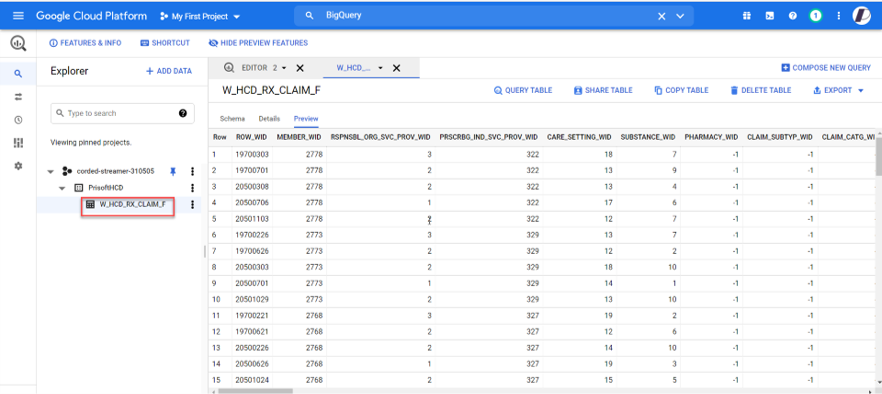The width and height of the screenshot is (882, 394).
Task: Open Features & Info
Action: point(85,43)
